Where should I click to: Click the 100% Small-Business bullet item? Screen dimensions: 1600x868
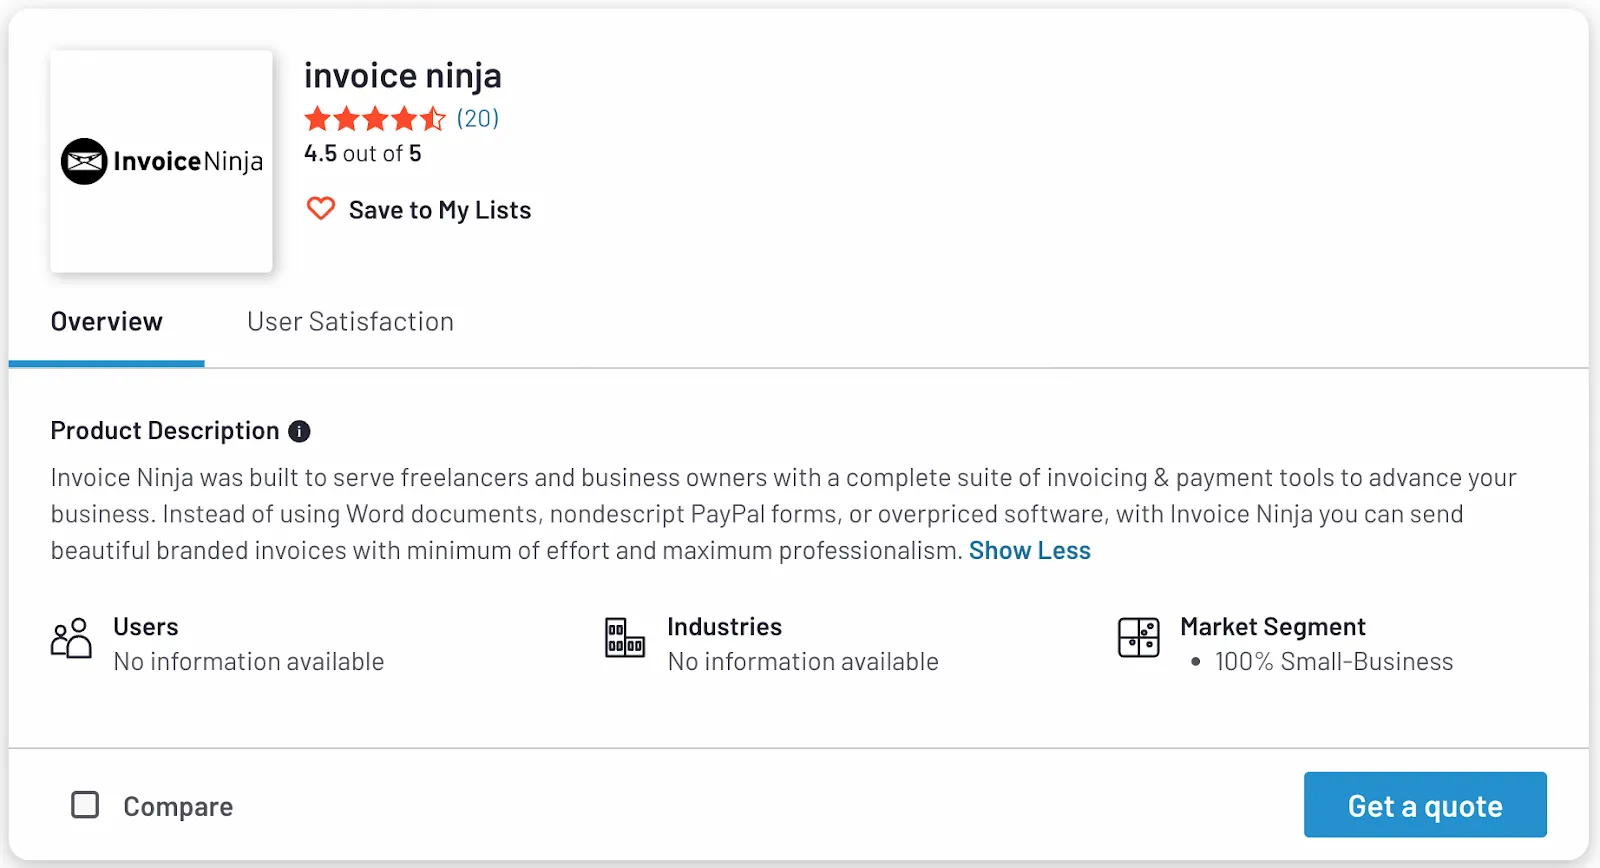[x=1332, y=661]
